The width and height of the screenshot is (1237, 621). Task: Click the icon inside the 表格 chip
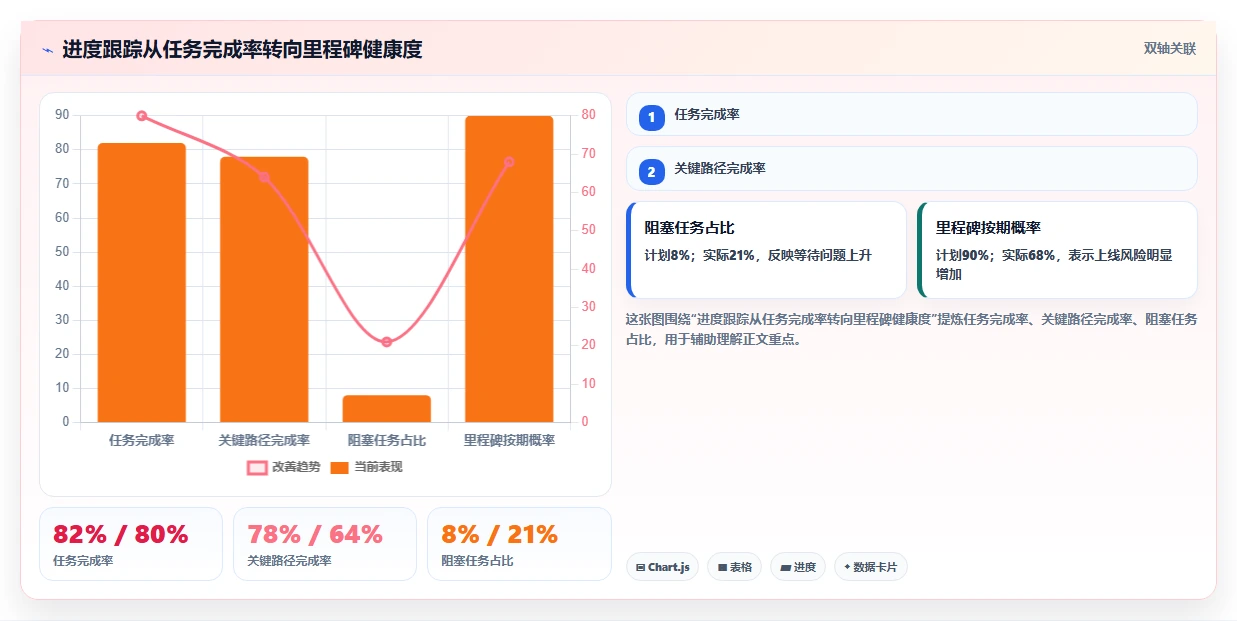point(722,567)
